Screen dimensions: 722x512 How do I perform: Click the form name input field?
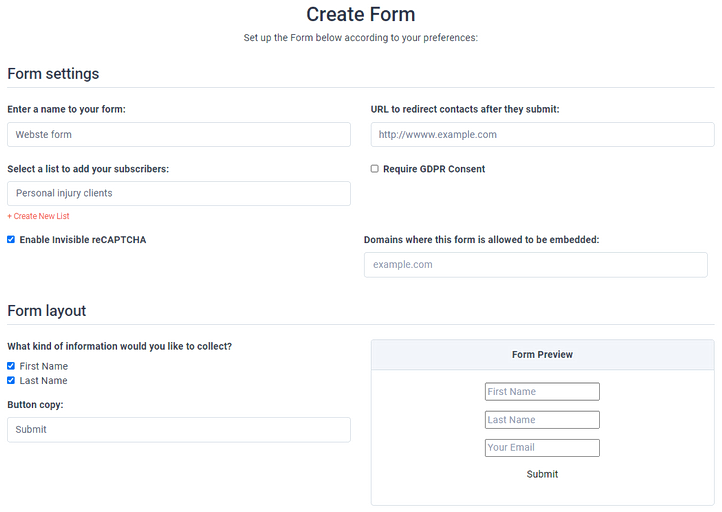click(178, 135)
